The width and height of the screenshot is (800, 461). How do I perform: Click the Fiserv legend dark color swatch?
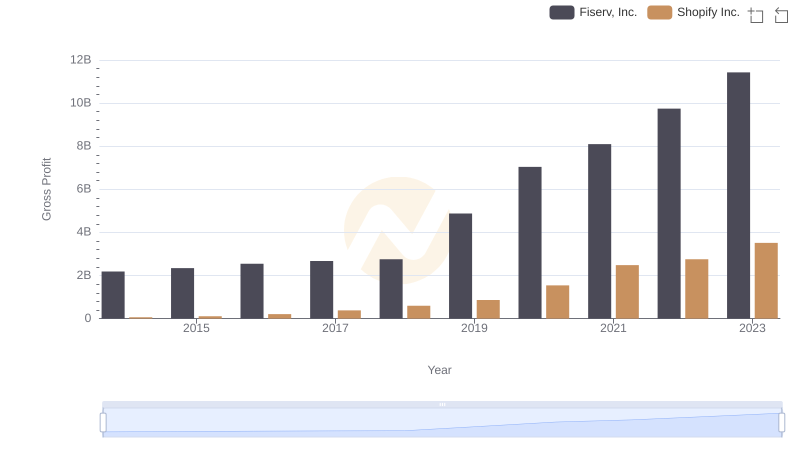point(562,12)
